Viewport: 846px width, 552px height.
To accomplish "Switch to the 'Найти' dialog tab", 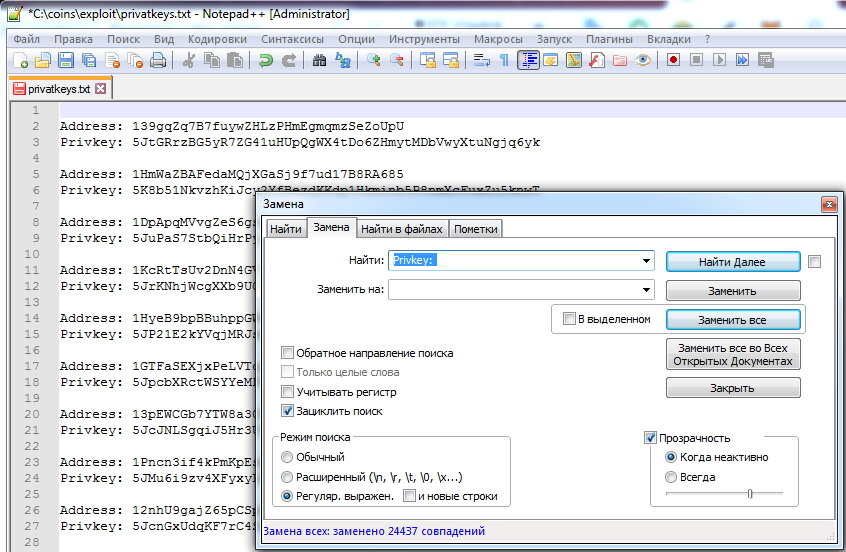I will coord(285,229).
